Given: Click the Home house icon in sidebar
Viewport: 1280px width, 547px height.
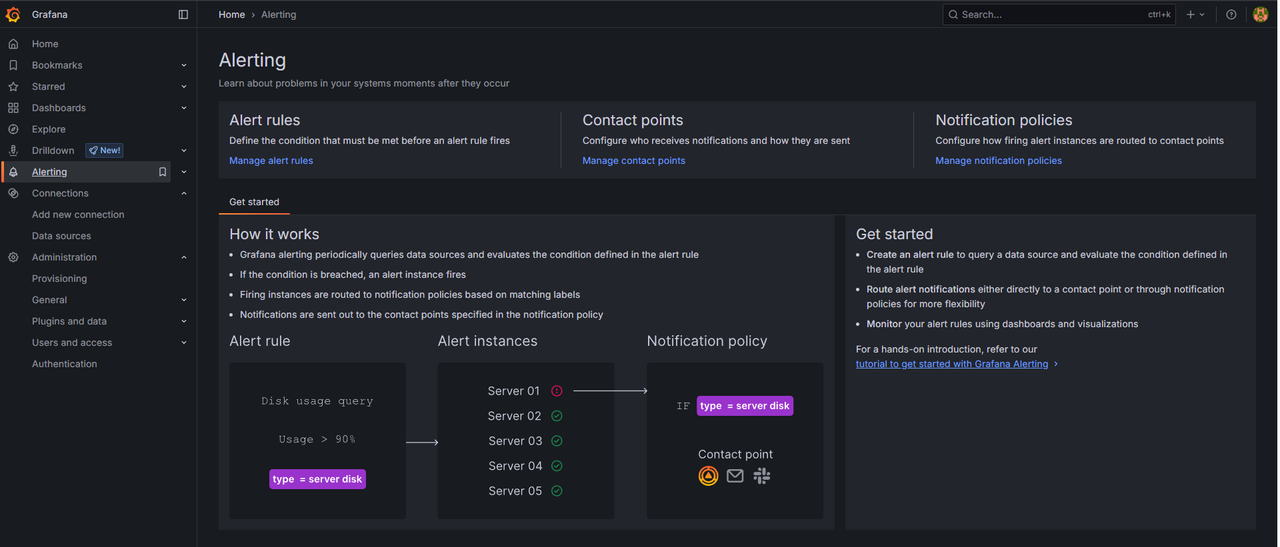Looking at the screenshot, I should pyautogui.click(x=13, y=44).
